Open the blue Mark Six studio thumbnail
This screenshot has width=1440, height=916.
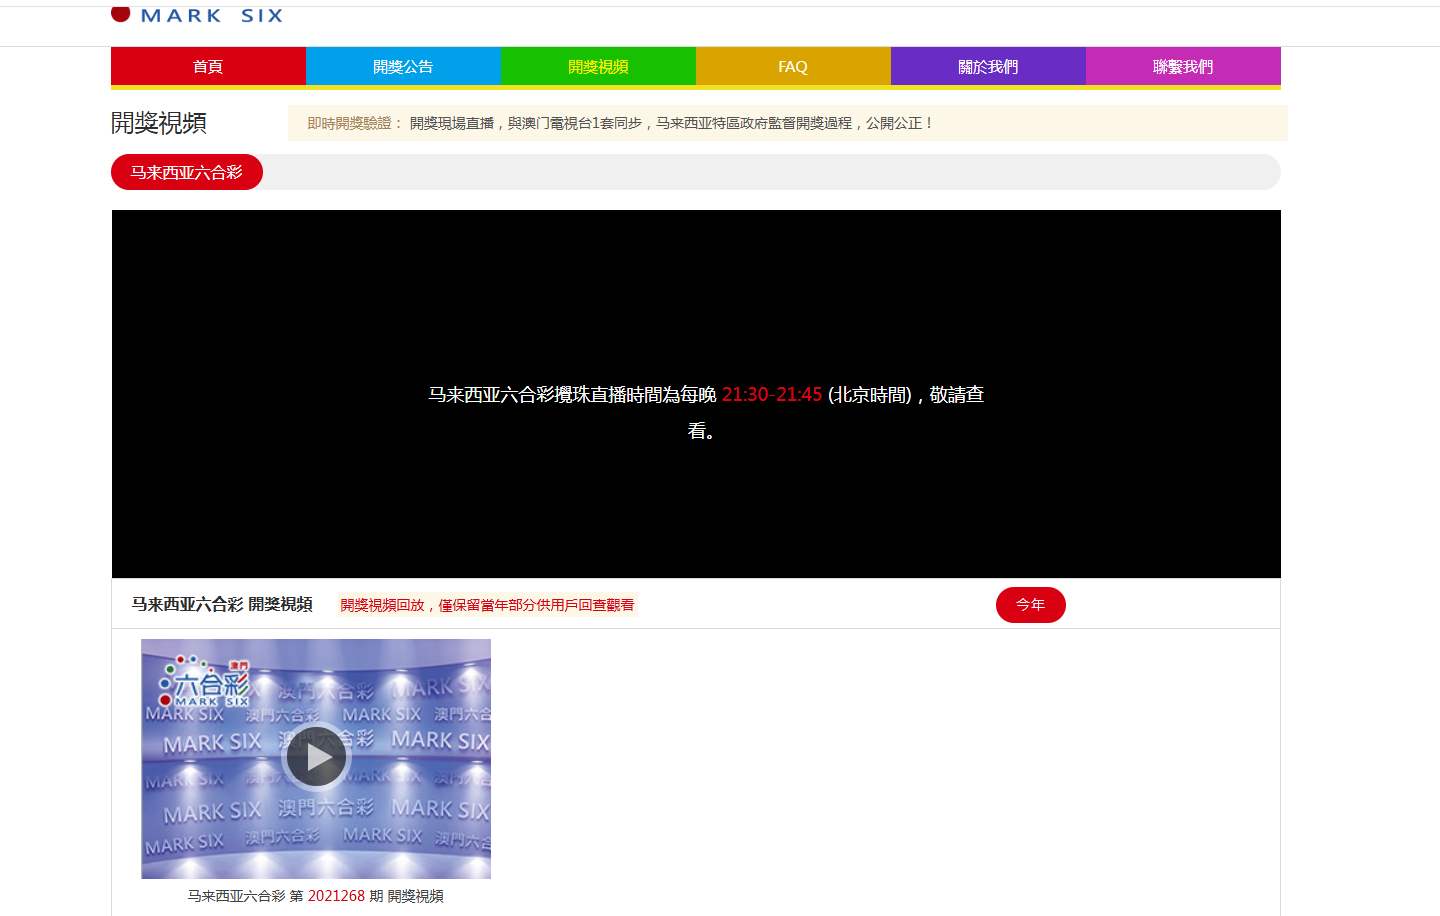coord(316,759)
